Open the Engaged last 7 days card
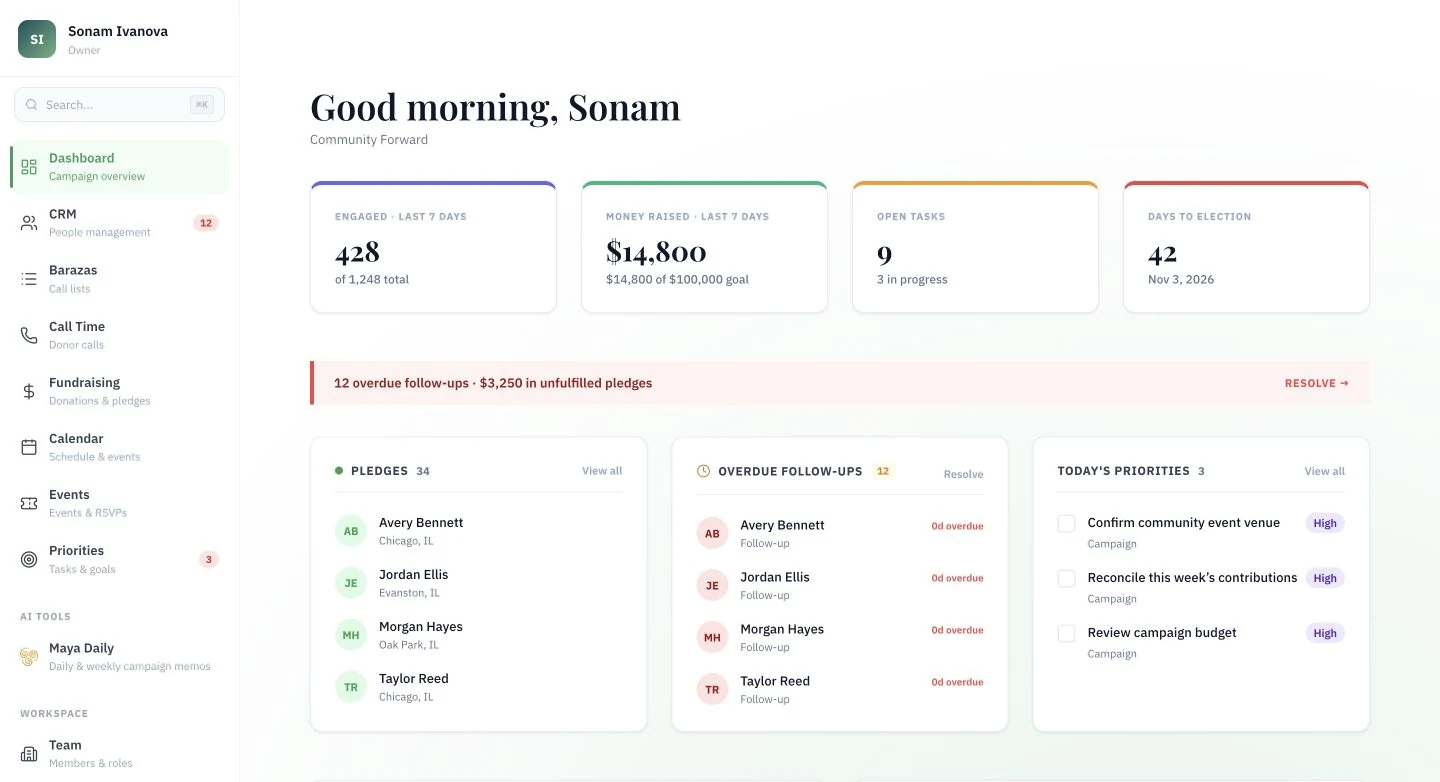The height and width of the screenshot is (782, 1440). (433, 247)
